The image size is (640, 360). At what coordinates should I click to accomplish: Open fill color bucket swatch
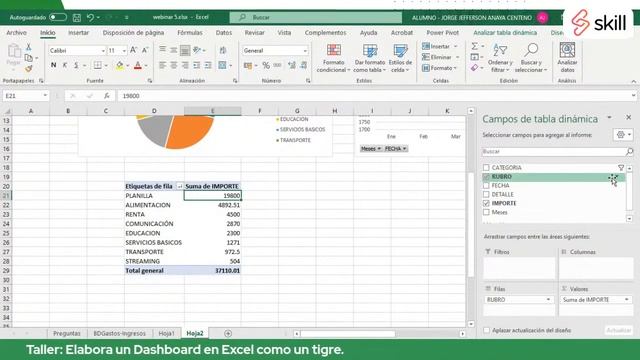120,65
